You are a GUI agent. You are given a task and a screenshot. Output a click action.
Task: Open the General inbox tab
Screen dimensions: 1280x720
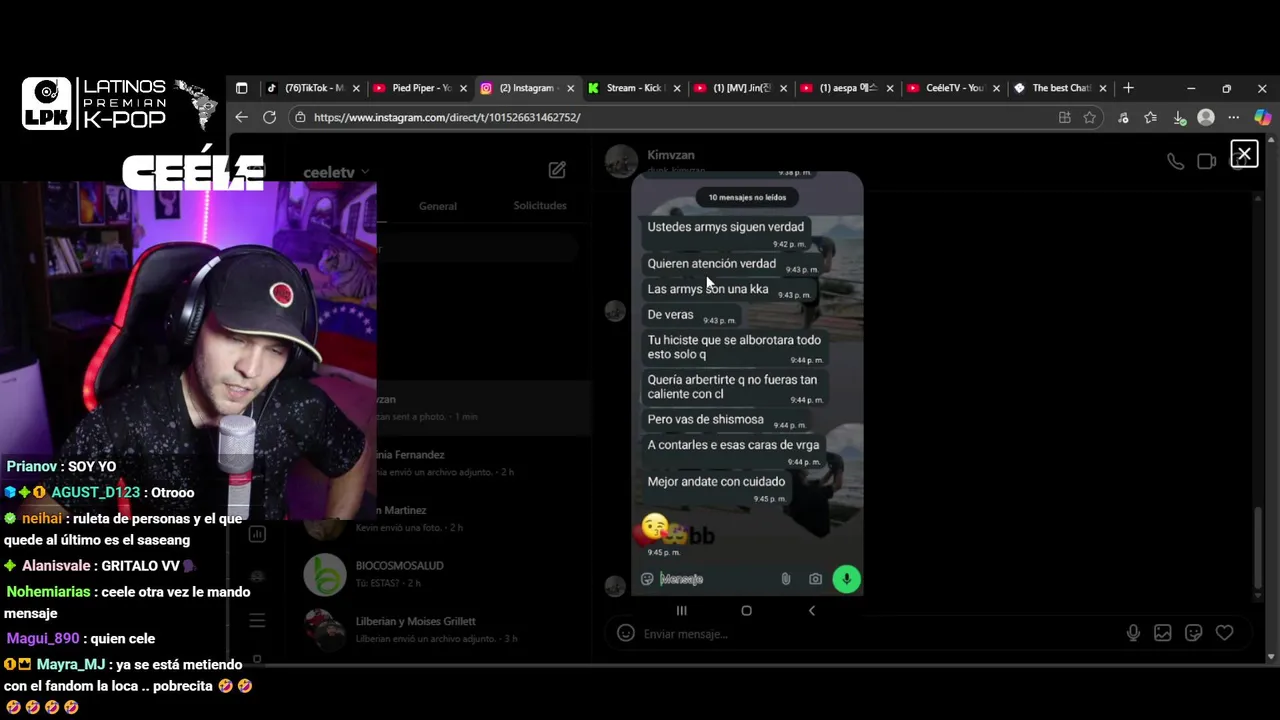click(437, 206)
